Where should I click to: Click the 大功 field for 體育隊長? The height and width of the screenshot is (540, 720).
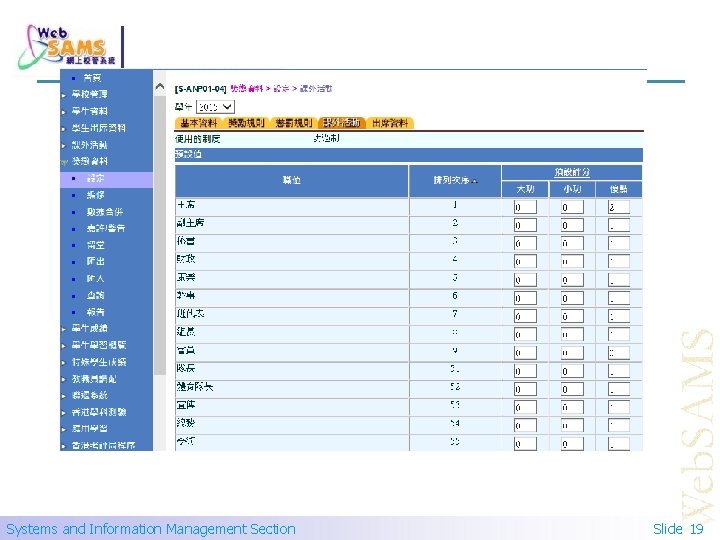[525, 389]
